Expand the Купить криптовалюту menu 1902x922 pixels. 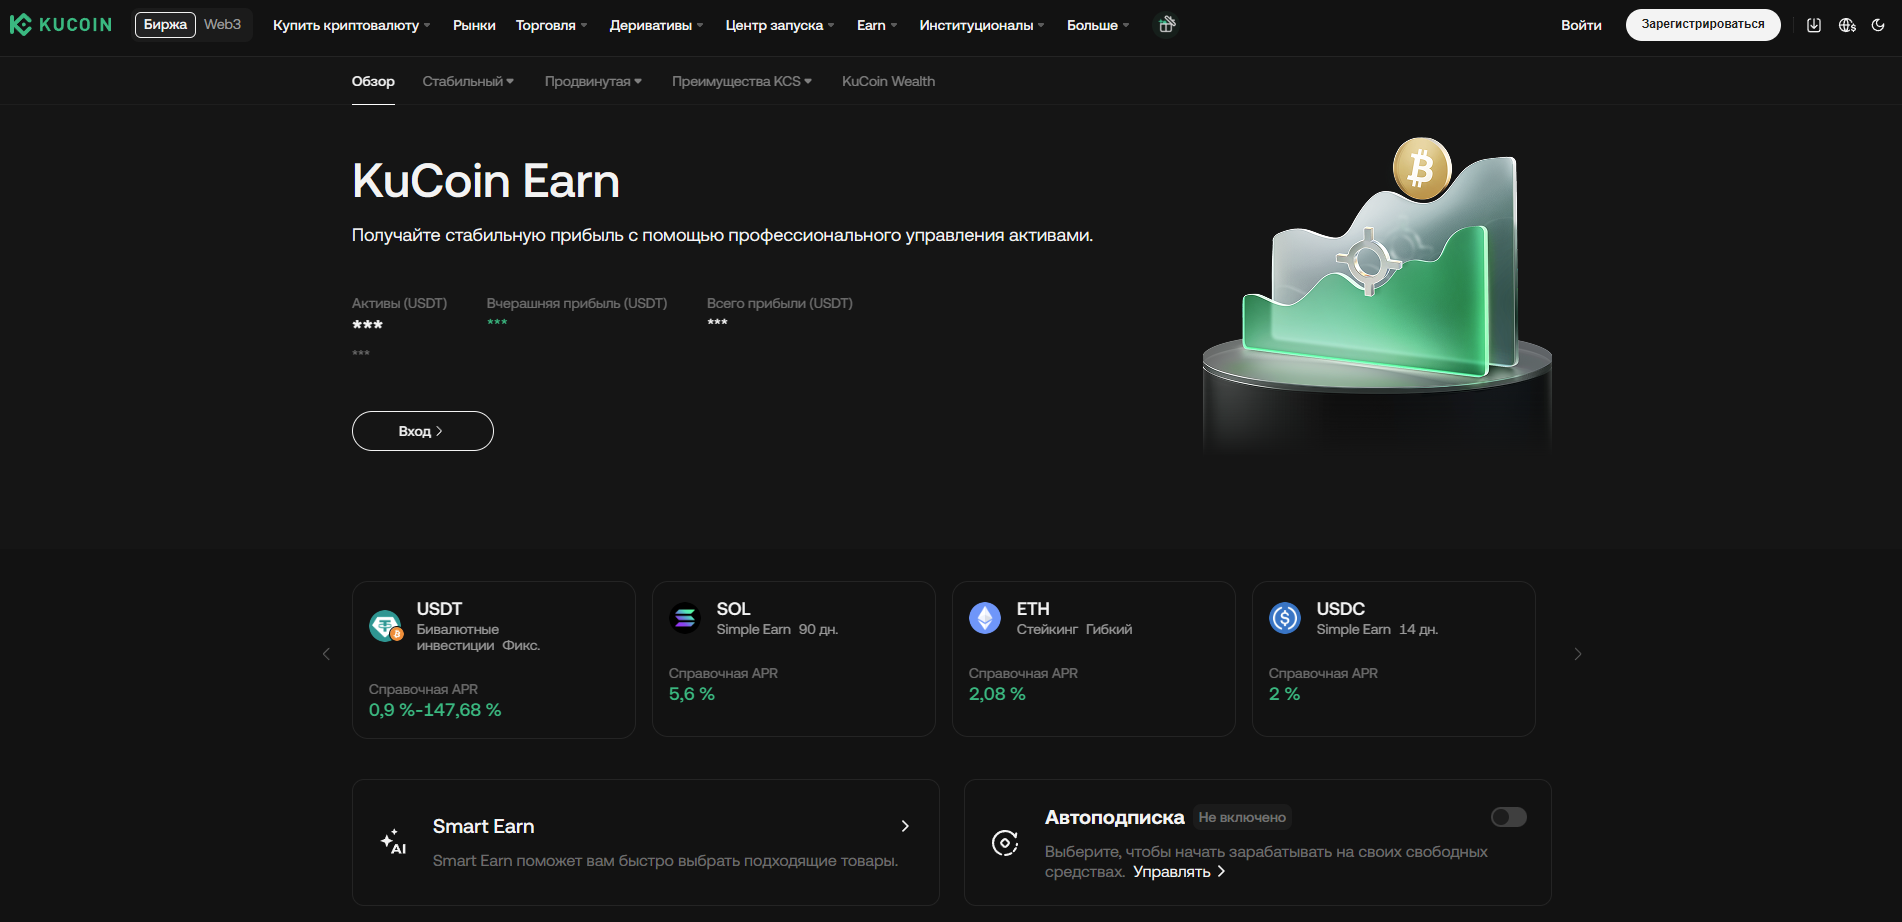351,25
